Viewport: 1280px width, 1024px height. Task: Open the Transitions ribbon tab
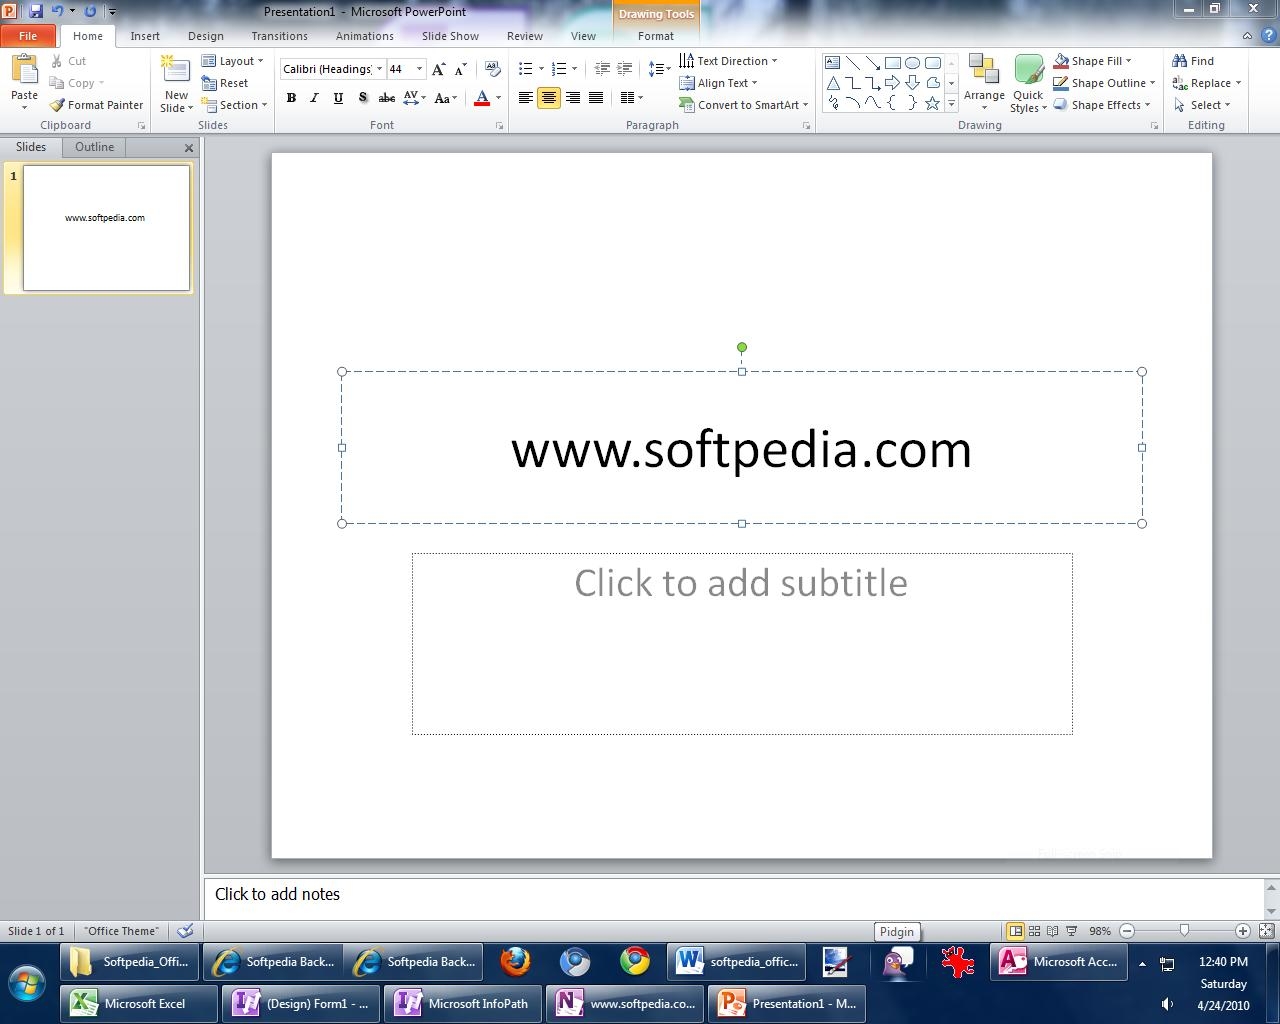[279, 36]
